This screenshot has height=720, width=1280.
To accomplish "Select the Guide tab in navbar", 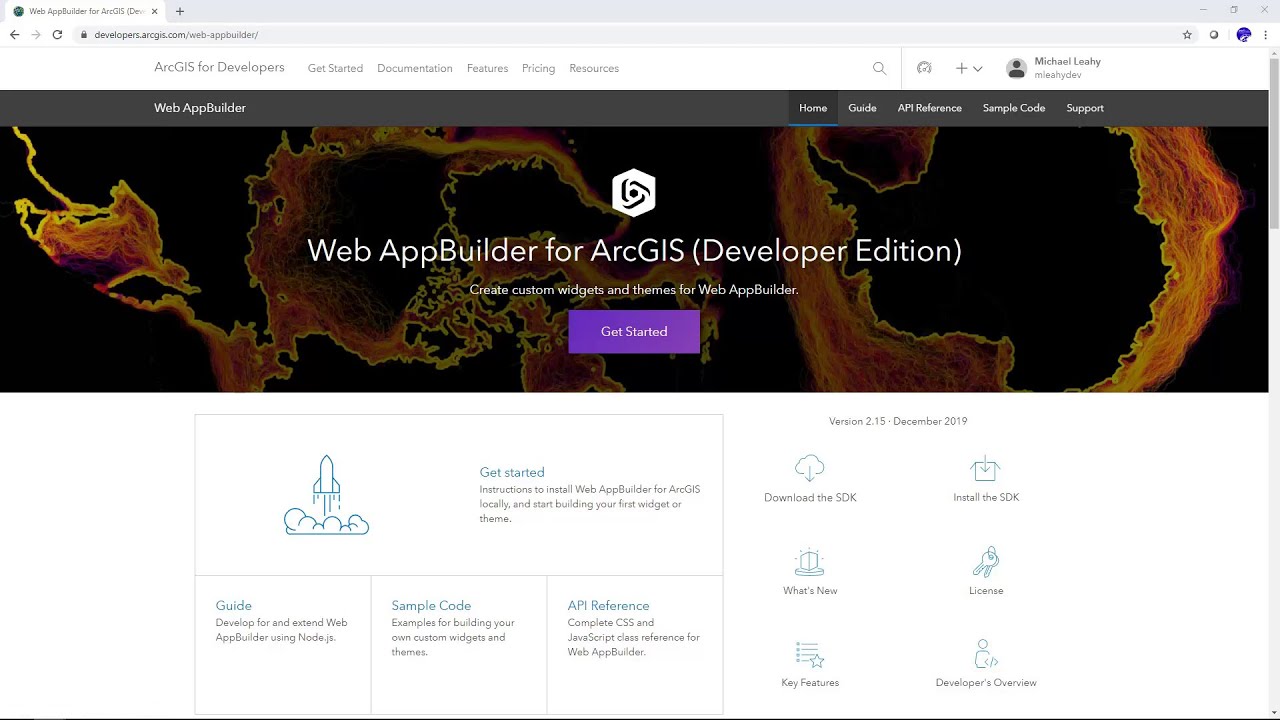I will [862, 108].
